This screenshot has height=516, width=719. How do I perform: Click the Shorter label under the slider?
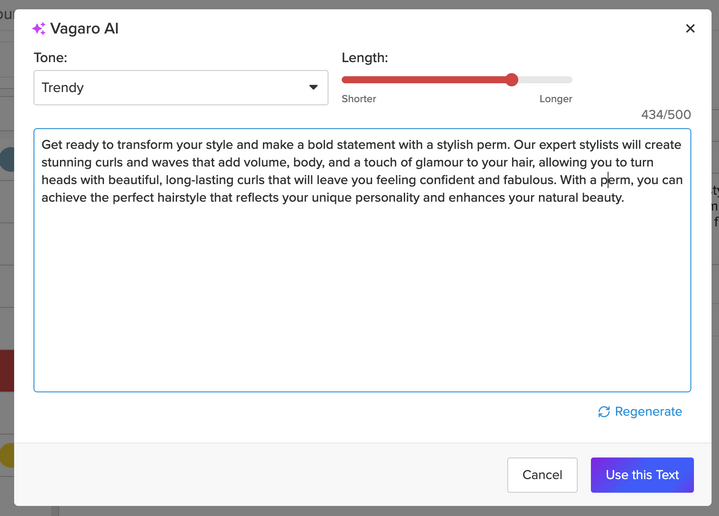point(359,99)
